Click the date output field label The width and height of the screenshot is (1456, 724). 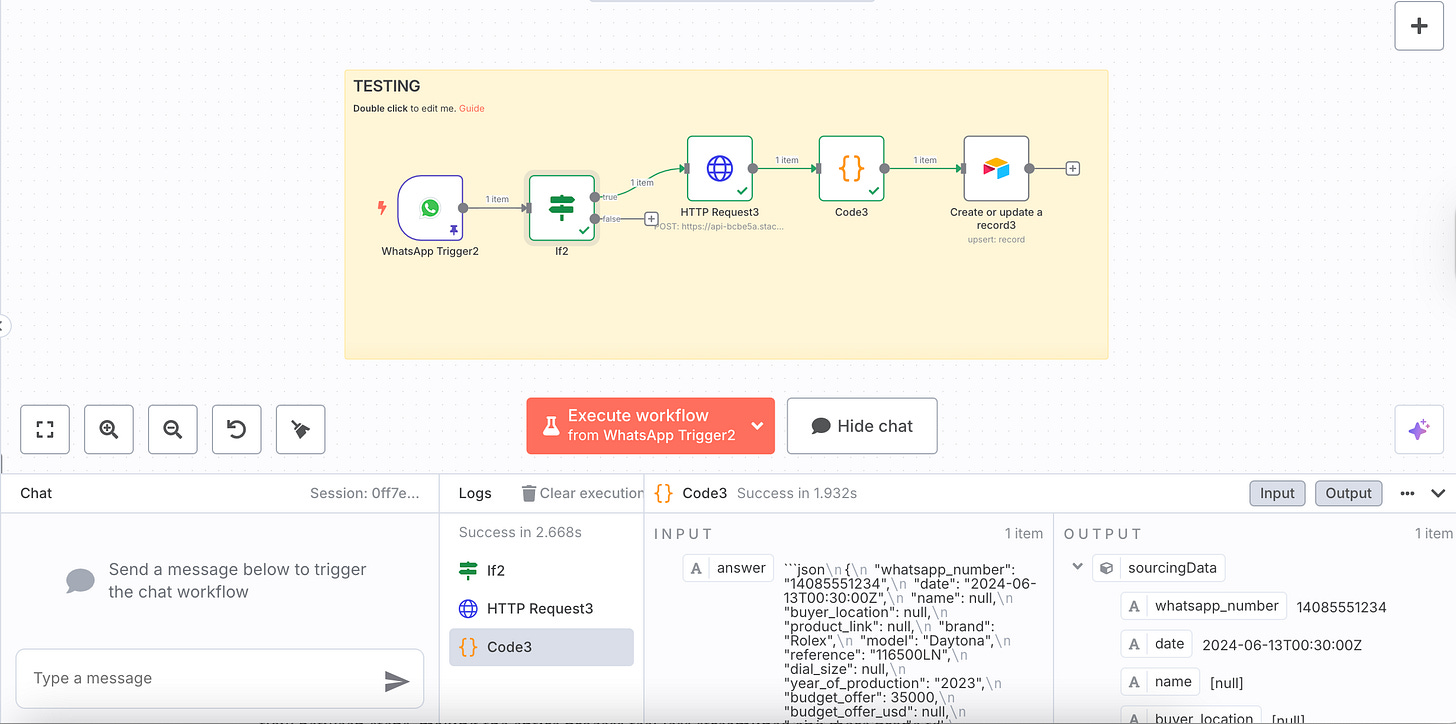1157,644
